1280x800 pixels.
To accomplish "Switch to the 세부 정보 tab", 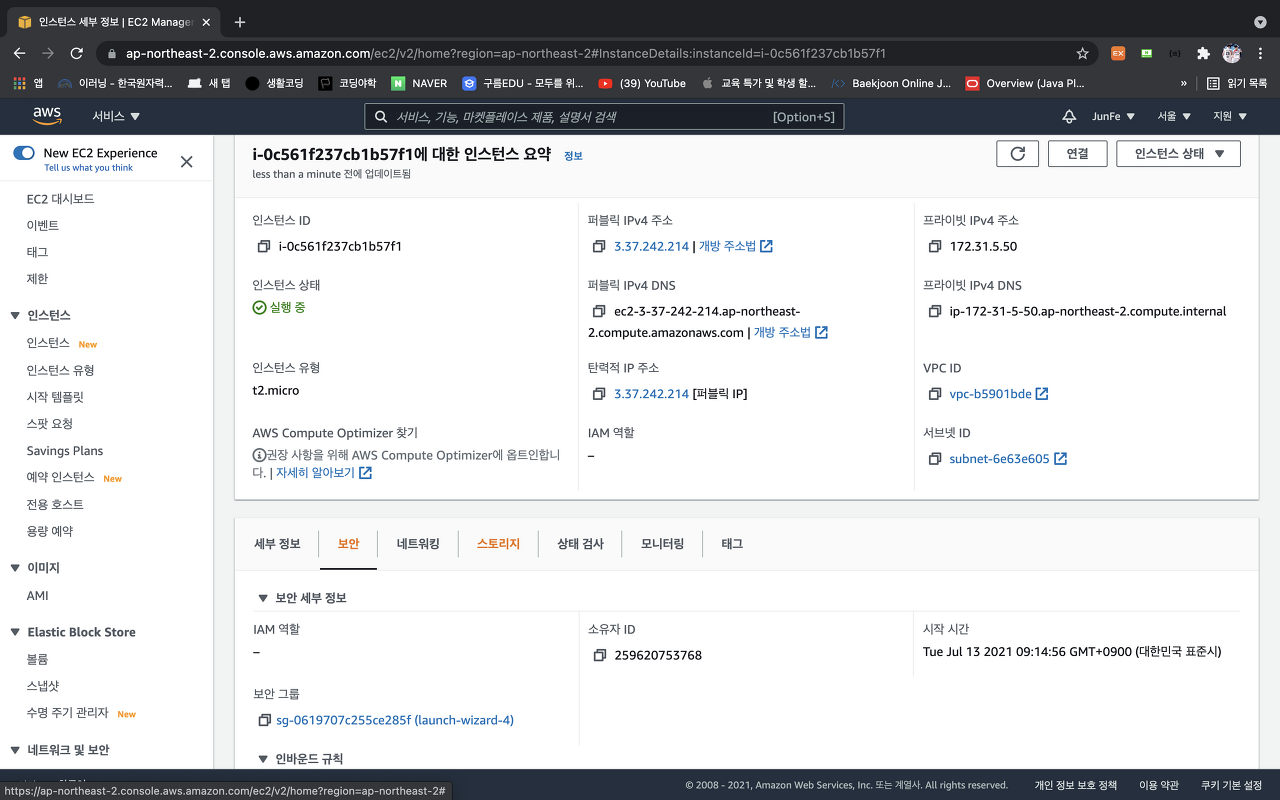I will 277,544.
